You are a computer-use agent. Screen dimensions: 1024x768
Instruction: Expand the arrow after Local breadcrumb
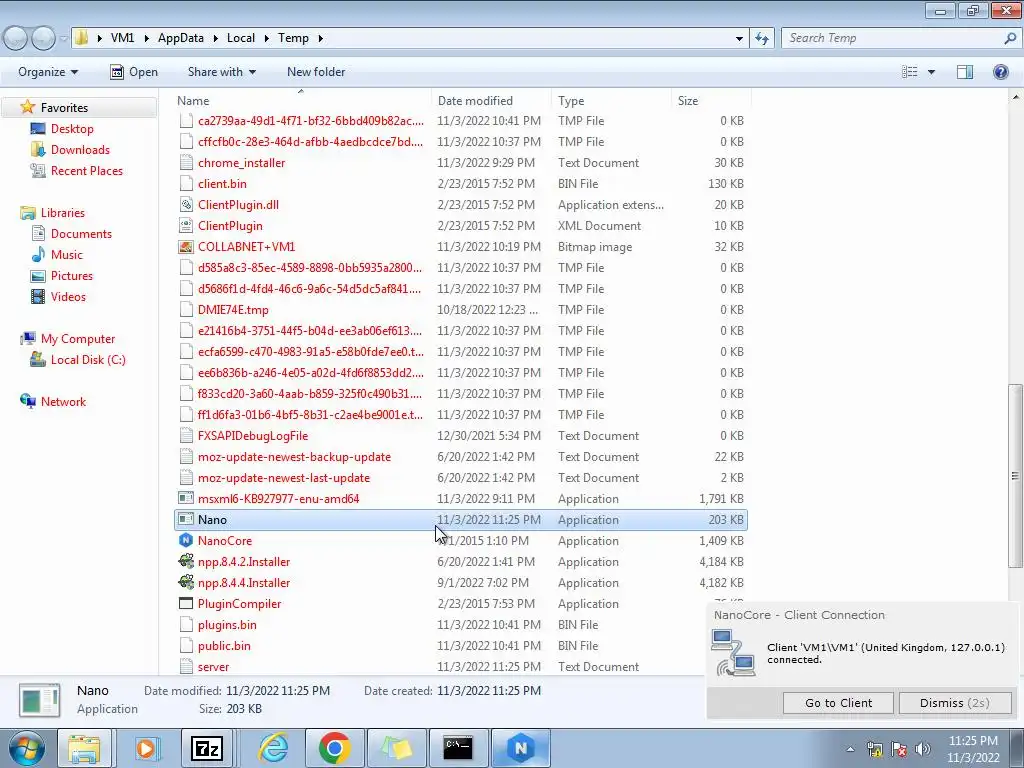[x=266, y=39]
